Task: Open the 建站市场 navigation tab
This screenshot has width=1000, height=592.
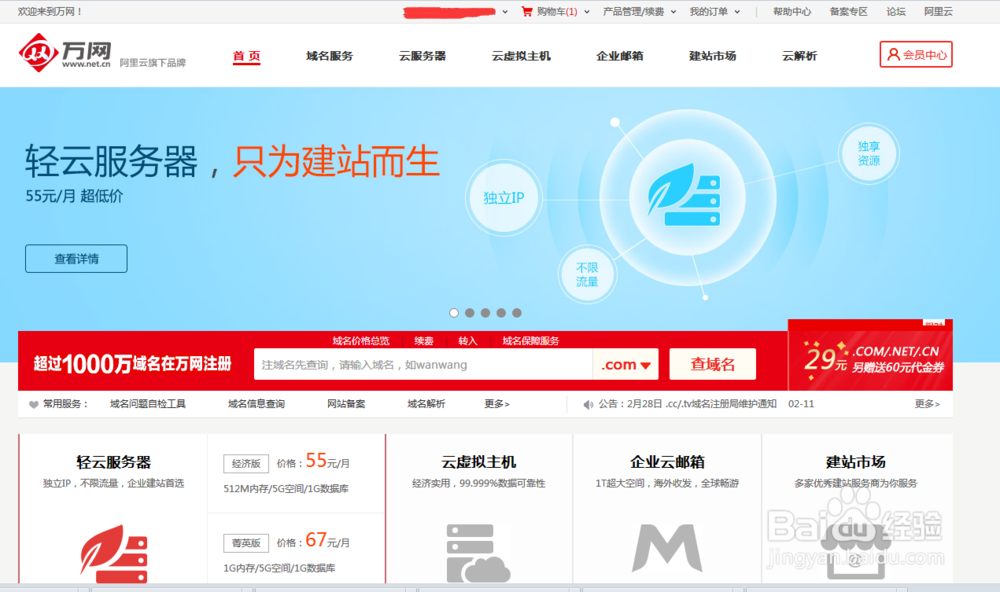Action: 712,56
